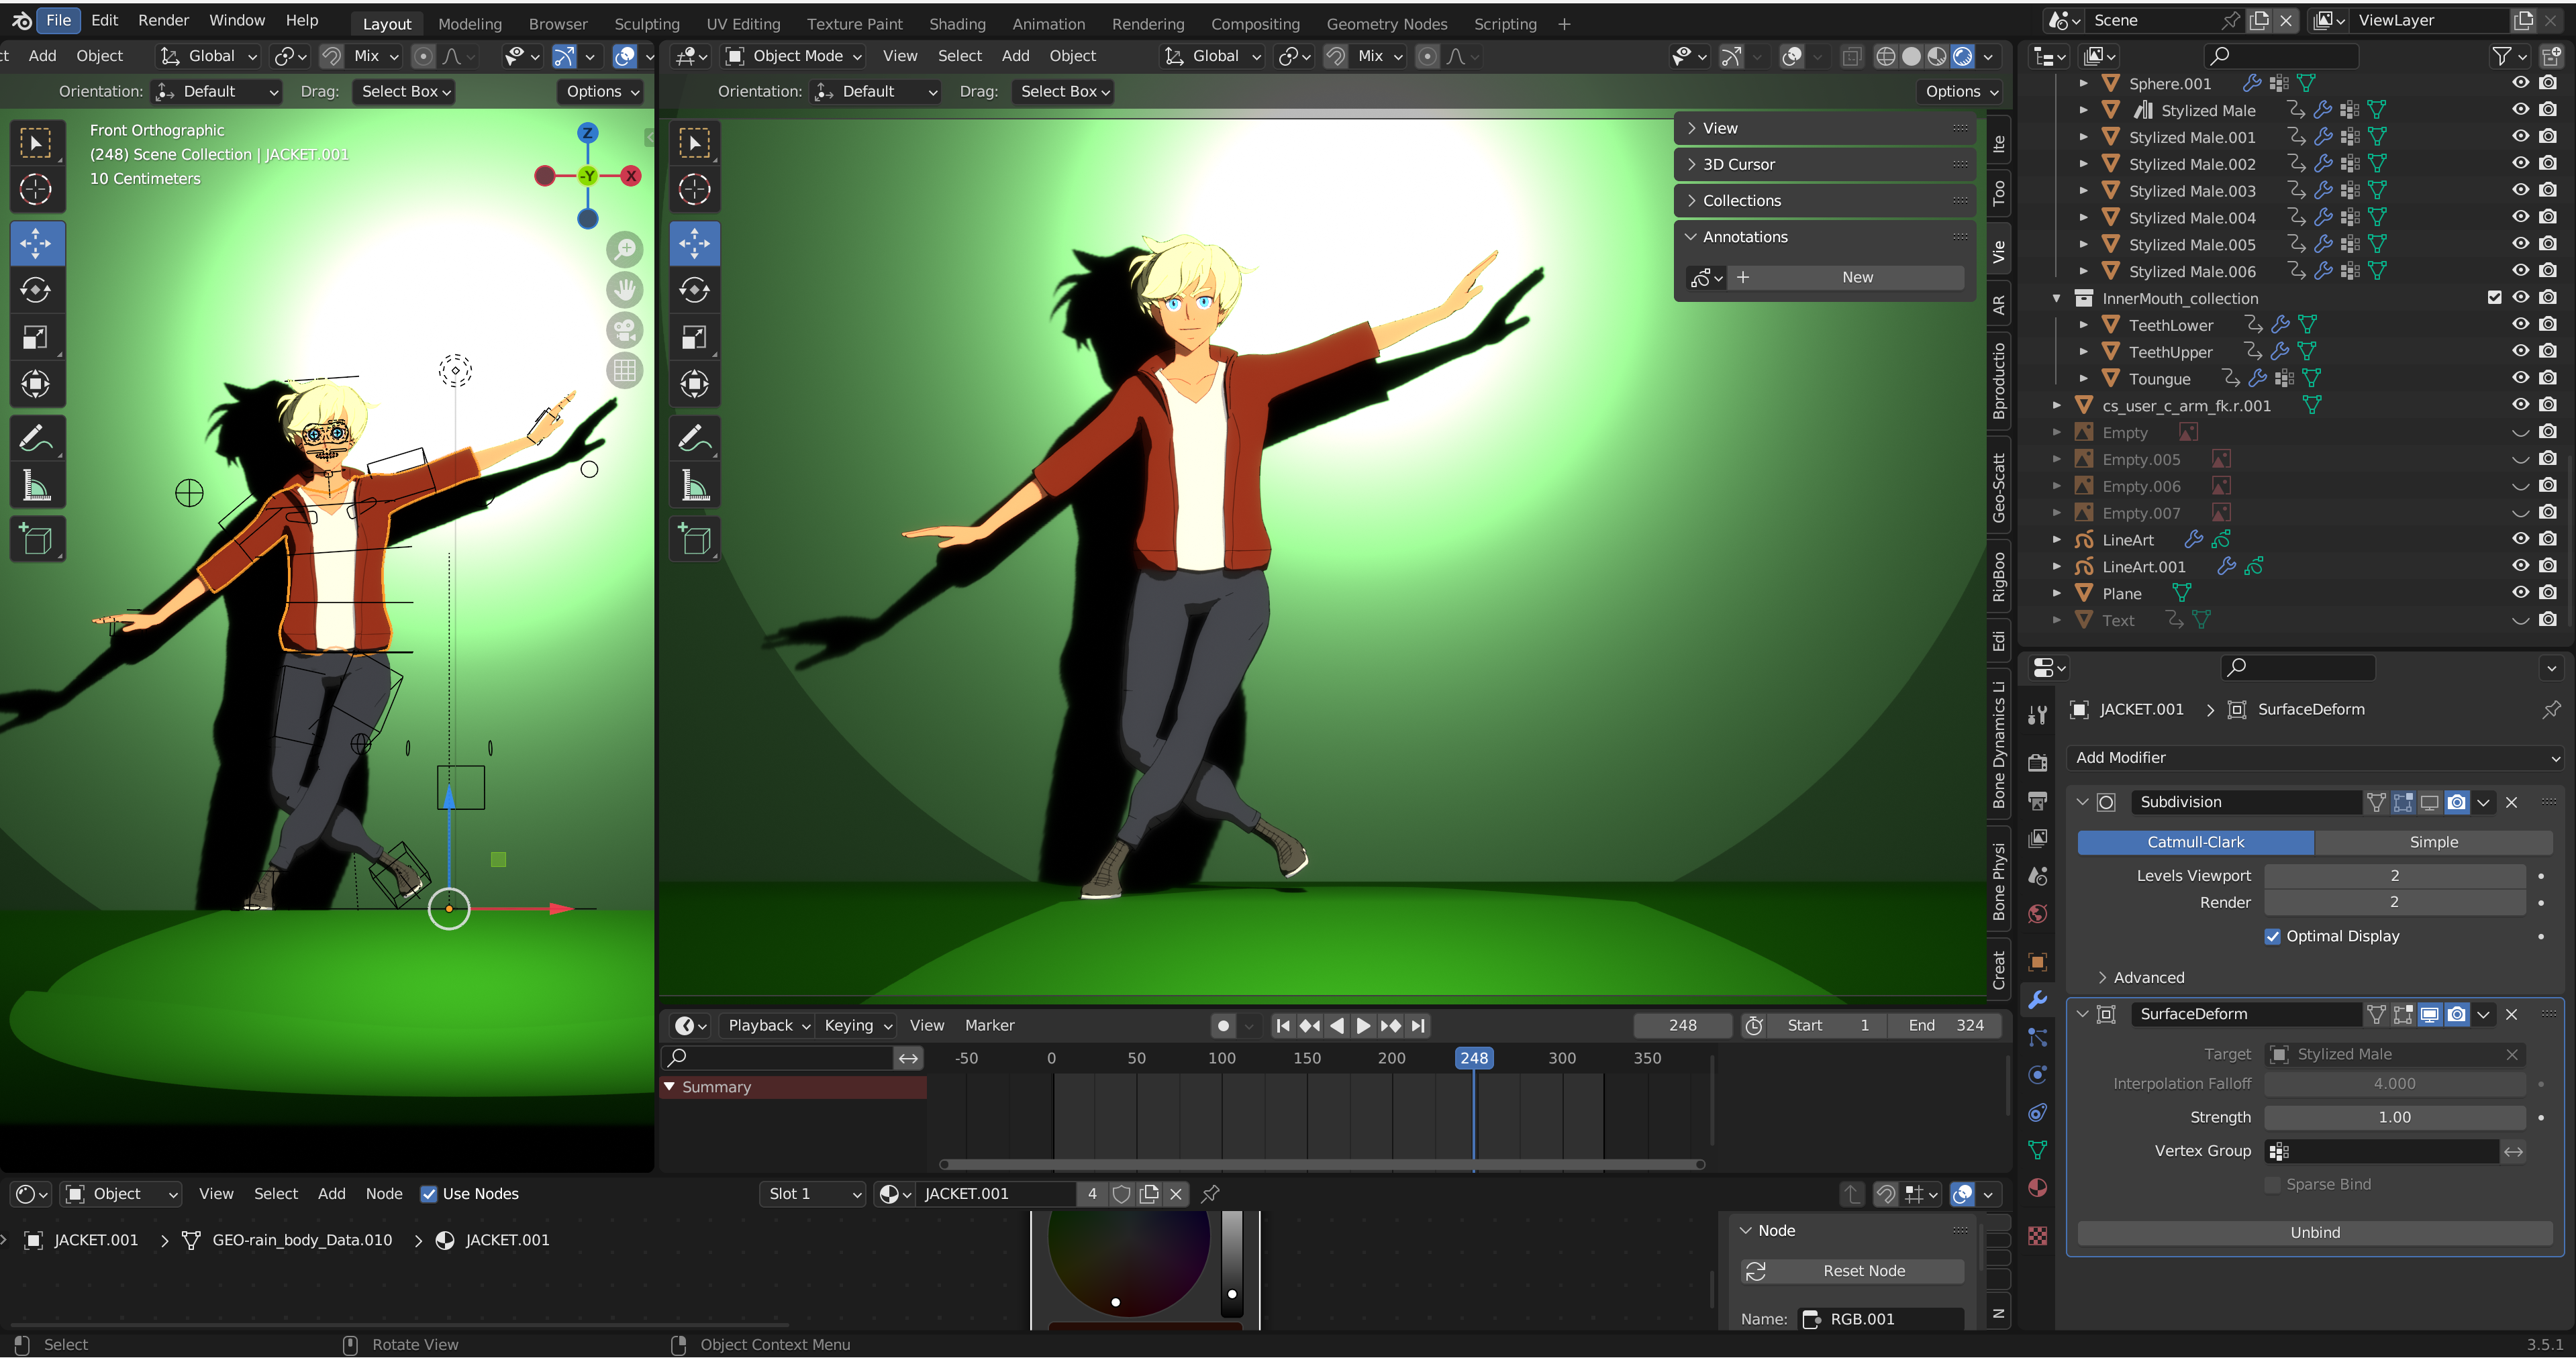Viewport: 2576px width, 1358px height.
Task: Click the New annotation button
Action: click(1856, 277)
